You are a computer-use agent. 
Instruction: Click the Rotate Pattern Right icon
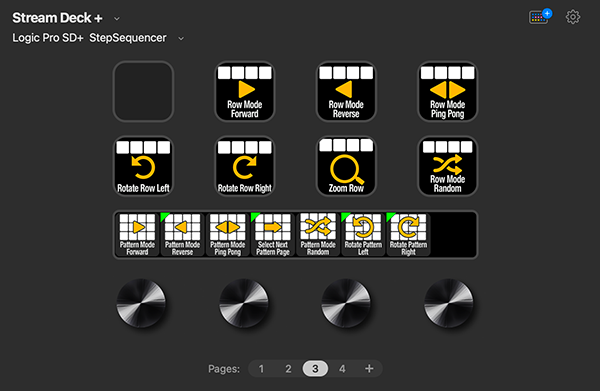click(x=408, y=235)
